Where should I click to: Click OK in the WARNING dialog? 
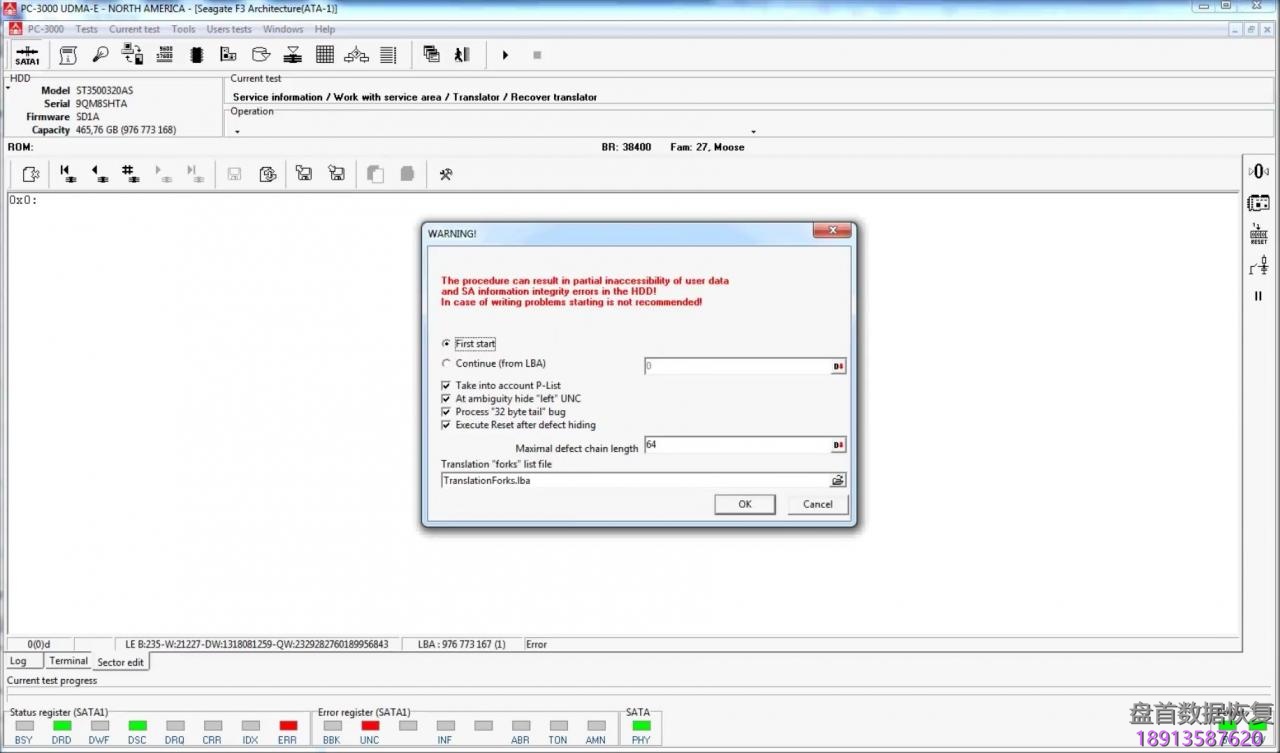coord(744,504)
